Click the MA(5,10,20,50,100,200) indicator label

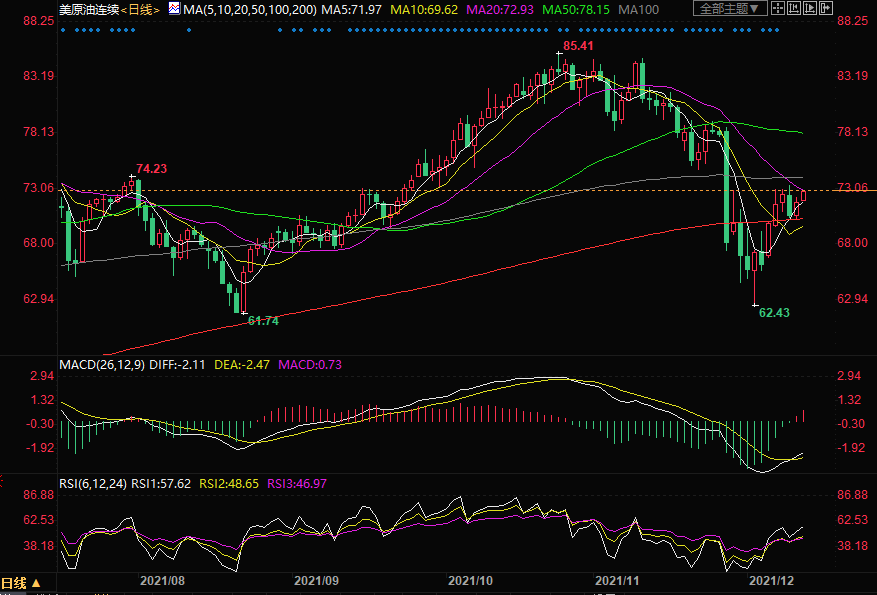click(x=249, y=9)
